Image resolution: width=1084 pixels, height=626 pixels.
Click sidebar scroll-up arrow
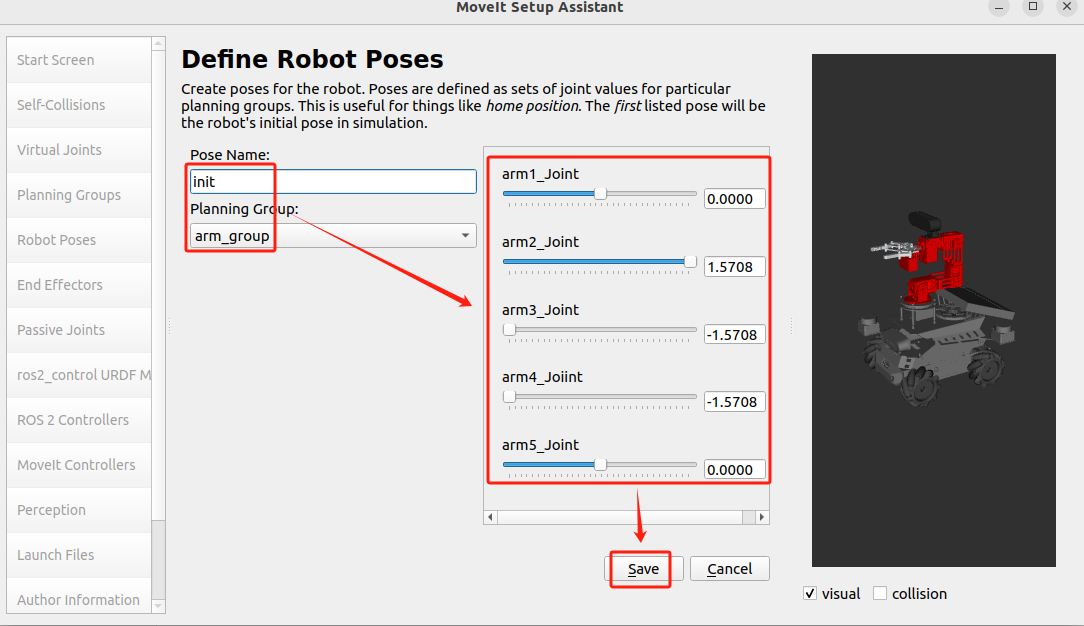tap(158, 44)
